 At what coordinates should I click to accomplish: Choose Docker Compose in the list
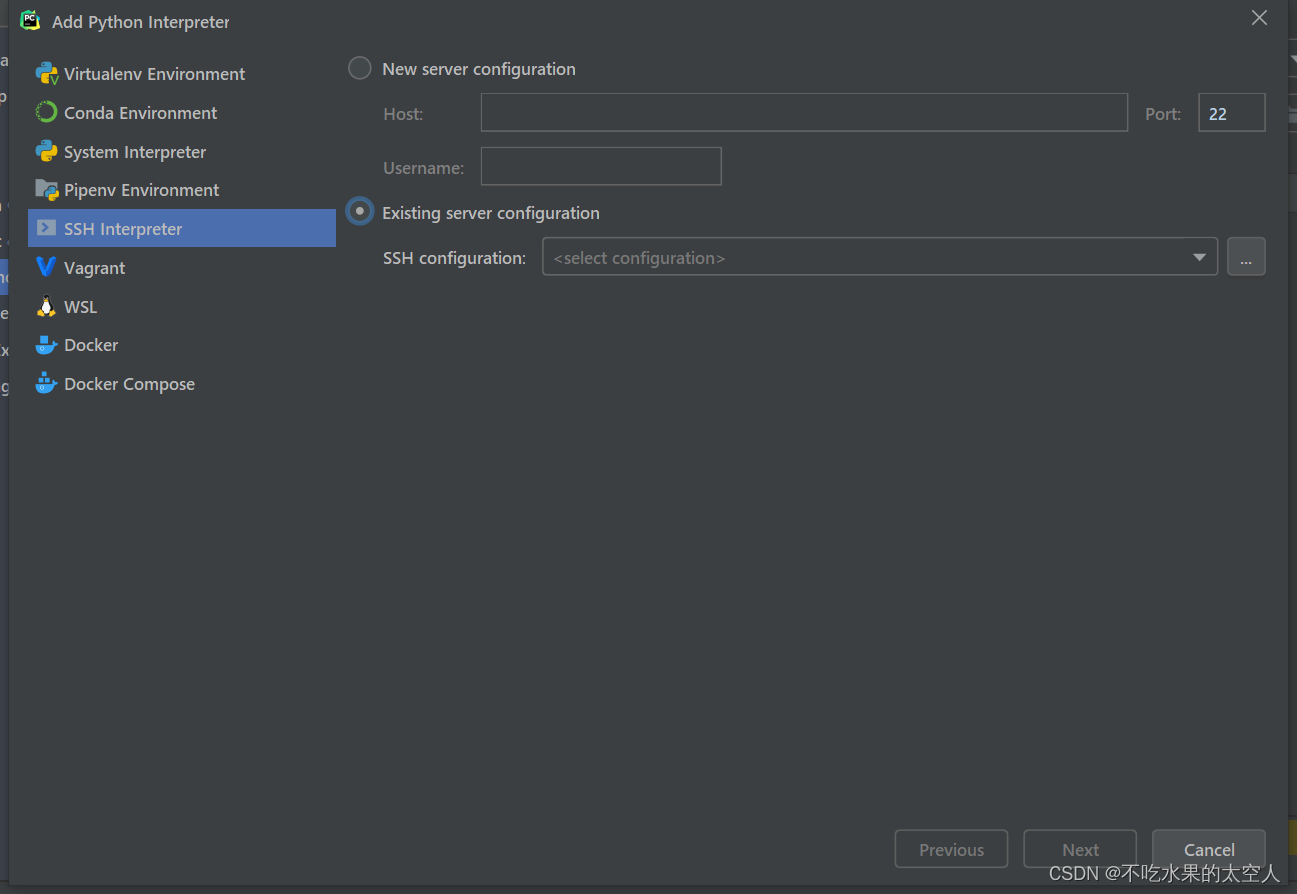click(182, 383)
